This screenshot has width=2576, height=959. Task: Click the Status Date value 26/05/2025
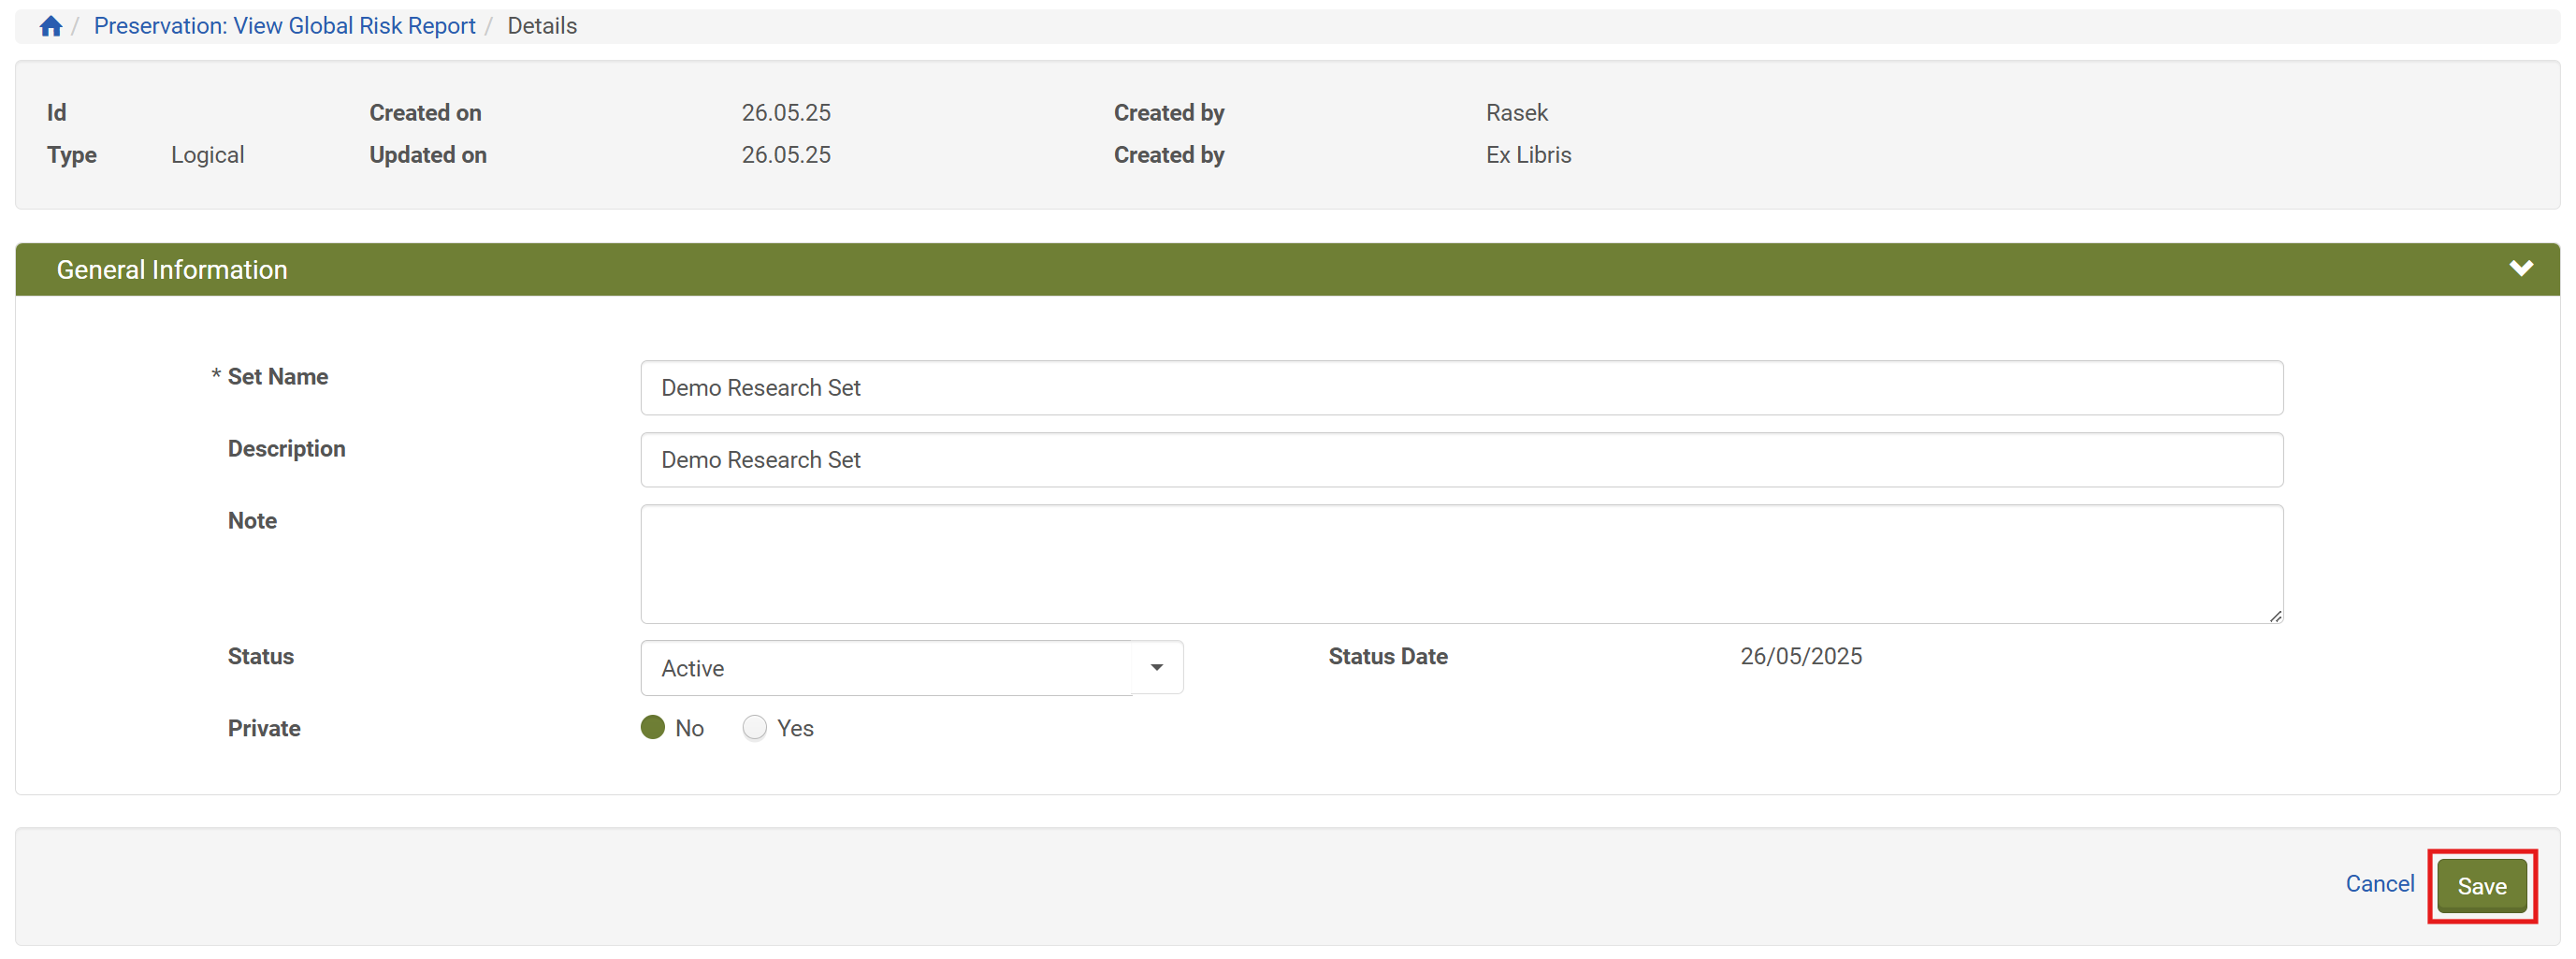pyautogui.click(x=1800, y=656)
